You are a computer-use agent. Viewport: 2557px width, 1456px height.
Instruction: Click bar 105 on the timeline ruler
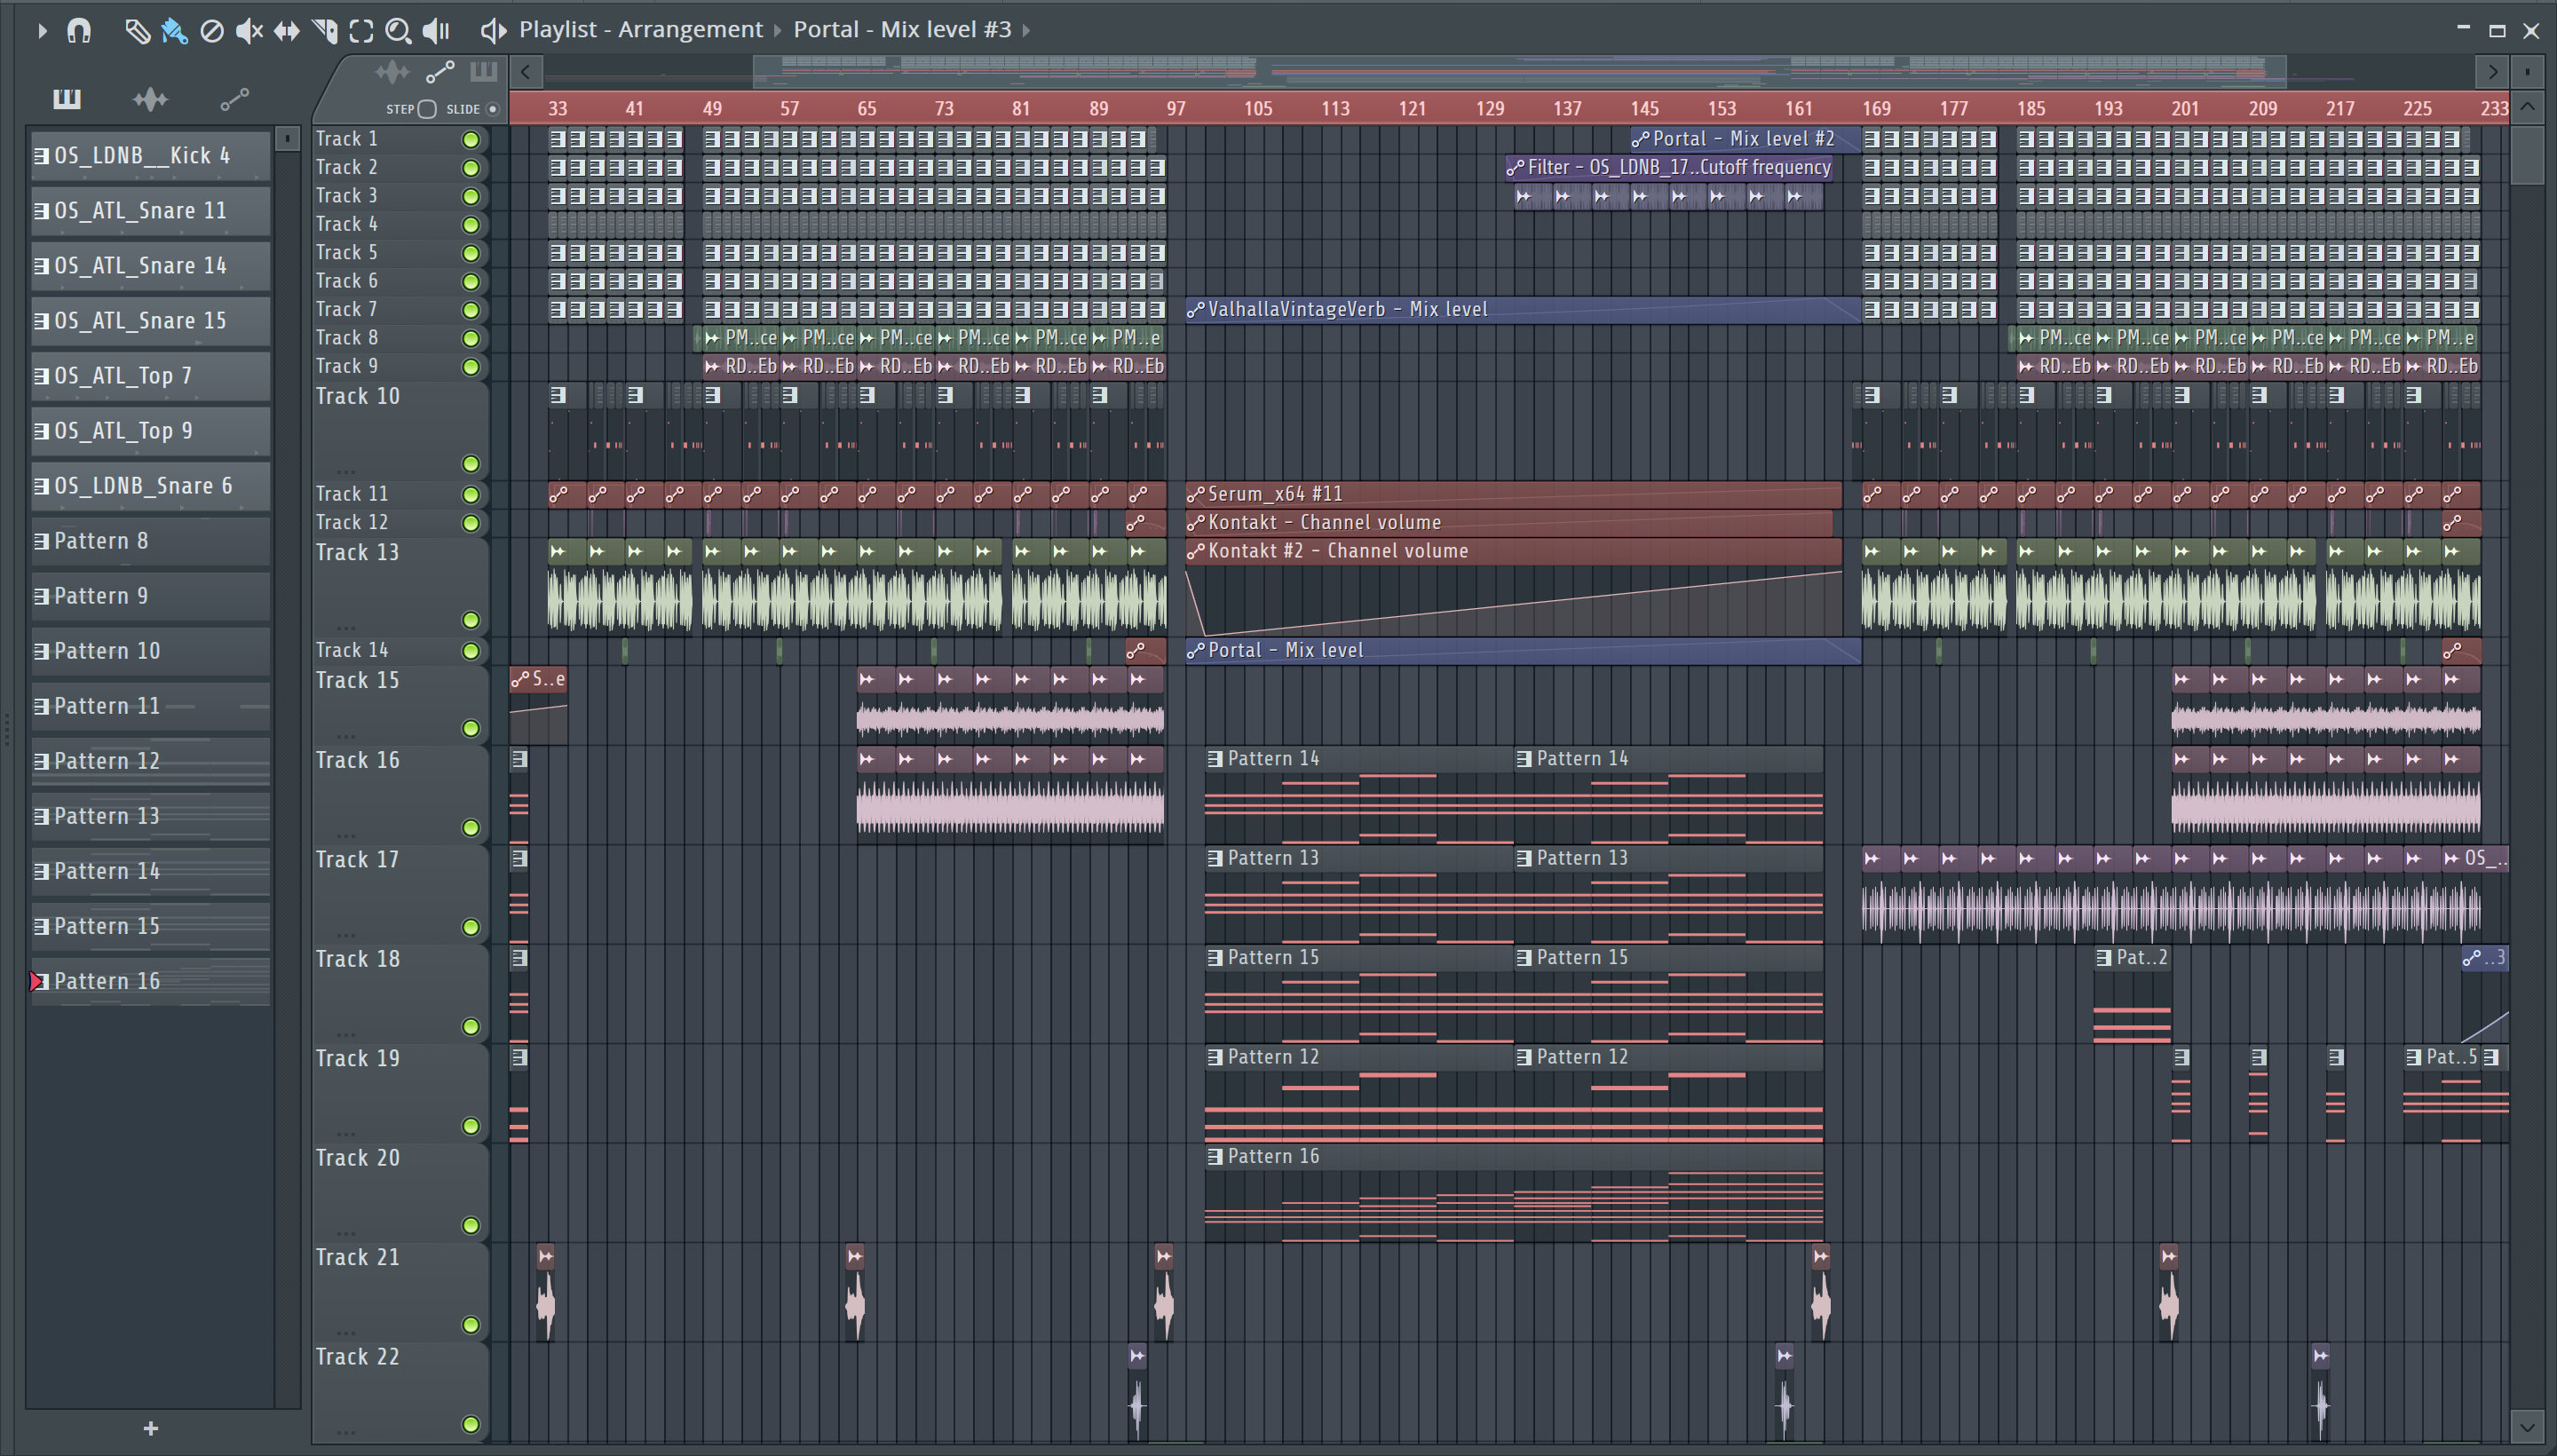1258,108
